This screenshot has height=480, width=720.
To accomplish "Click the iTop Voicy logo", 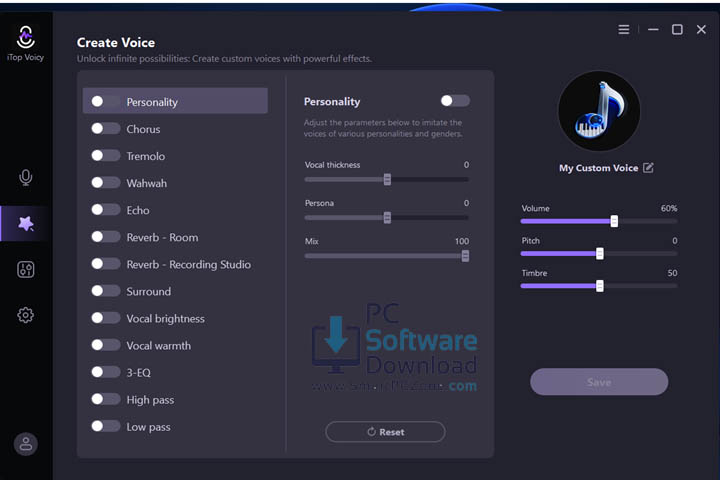I will (x=26, y=44).
